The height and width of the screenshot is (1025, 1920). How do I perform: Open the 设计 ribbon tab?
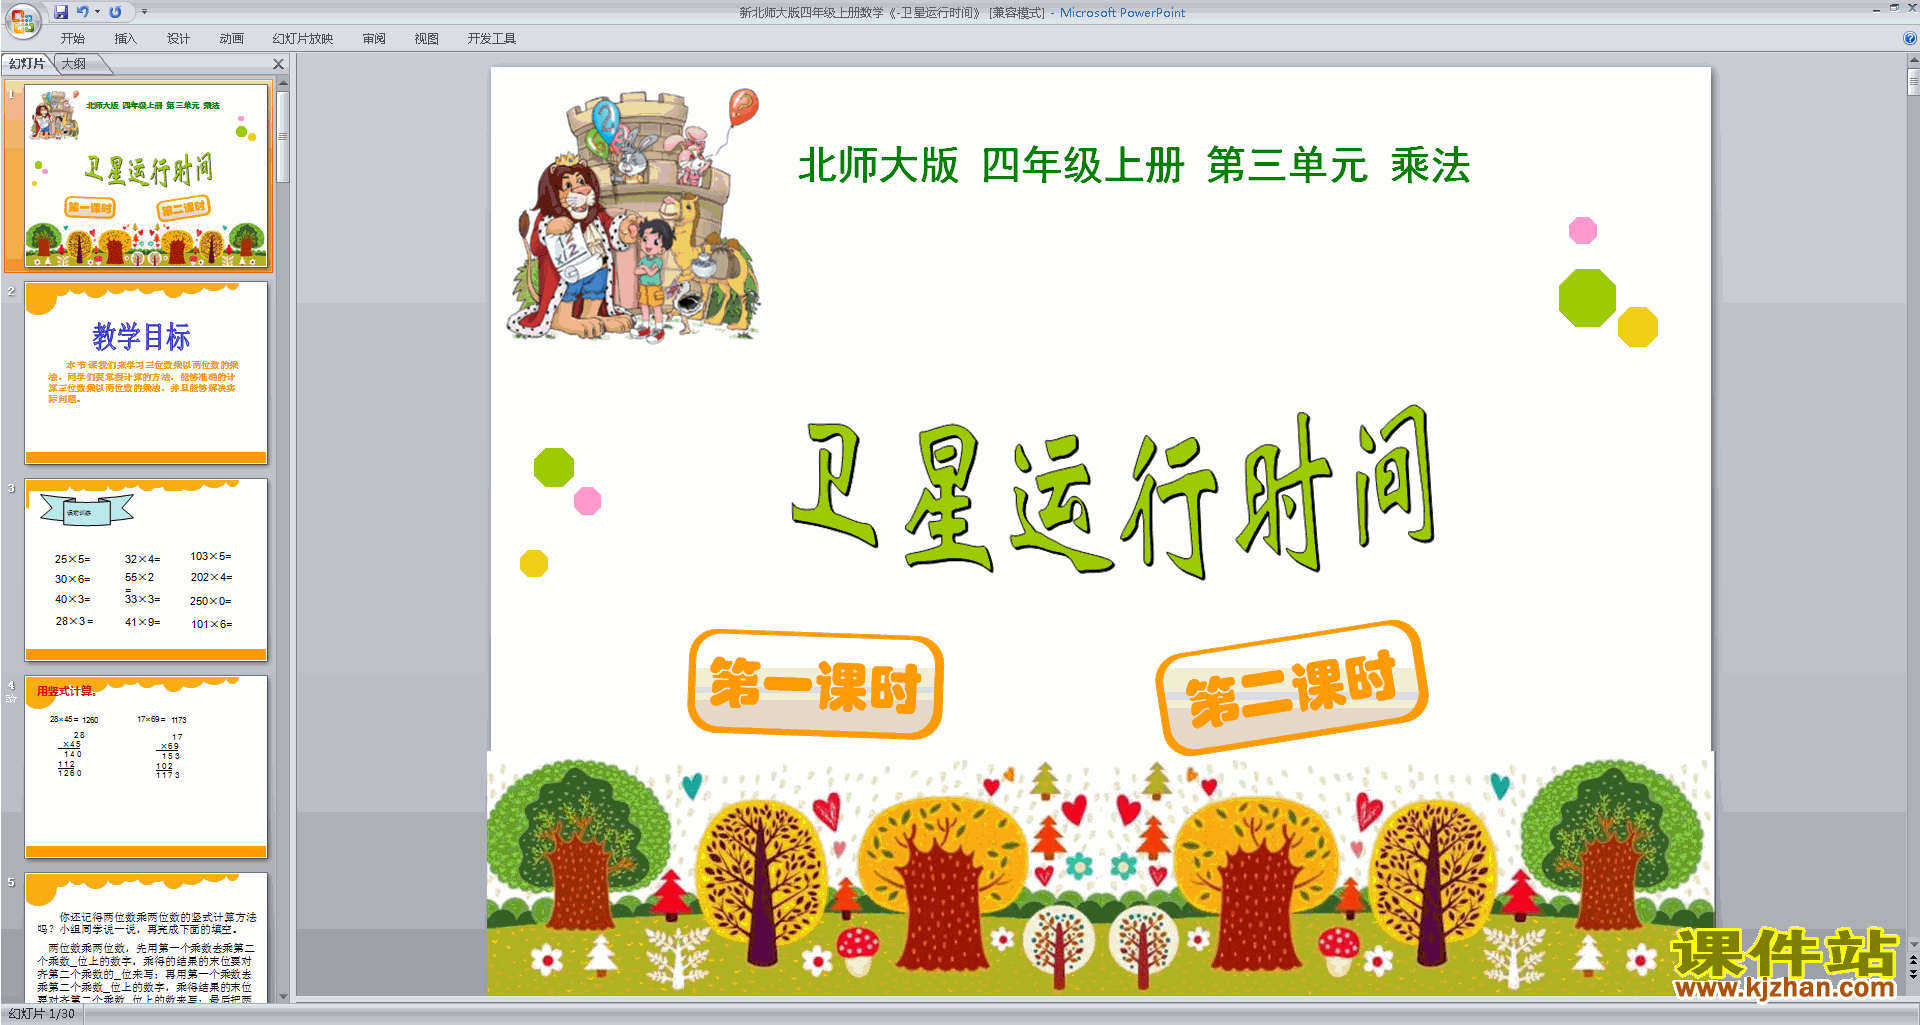178,39
